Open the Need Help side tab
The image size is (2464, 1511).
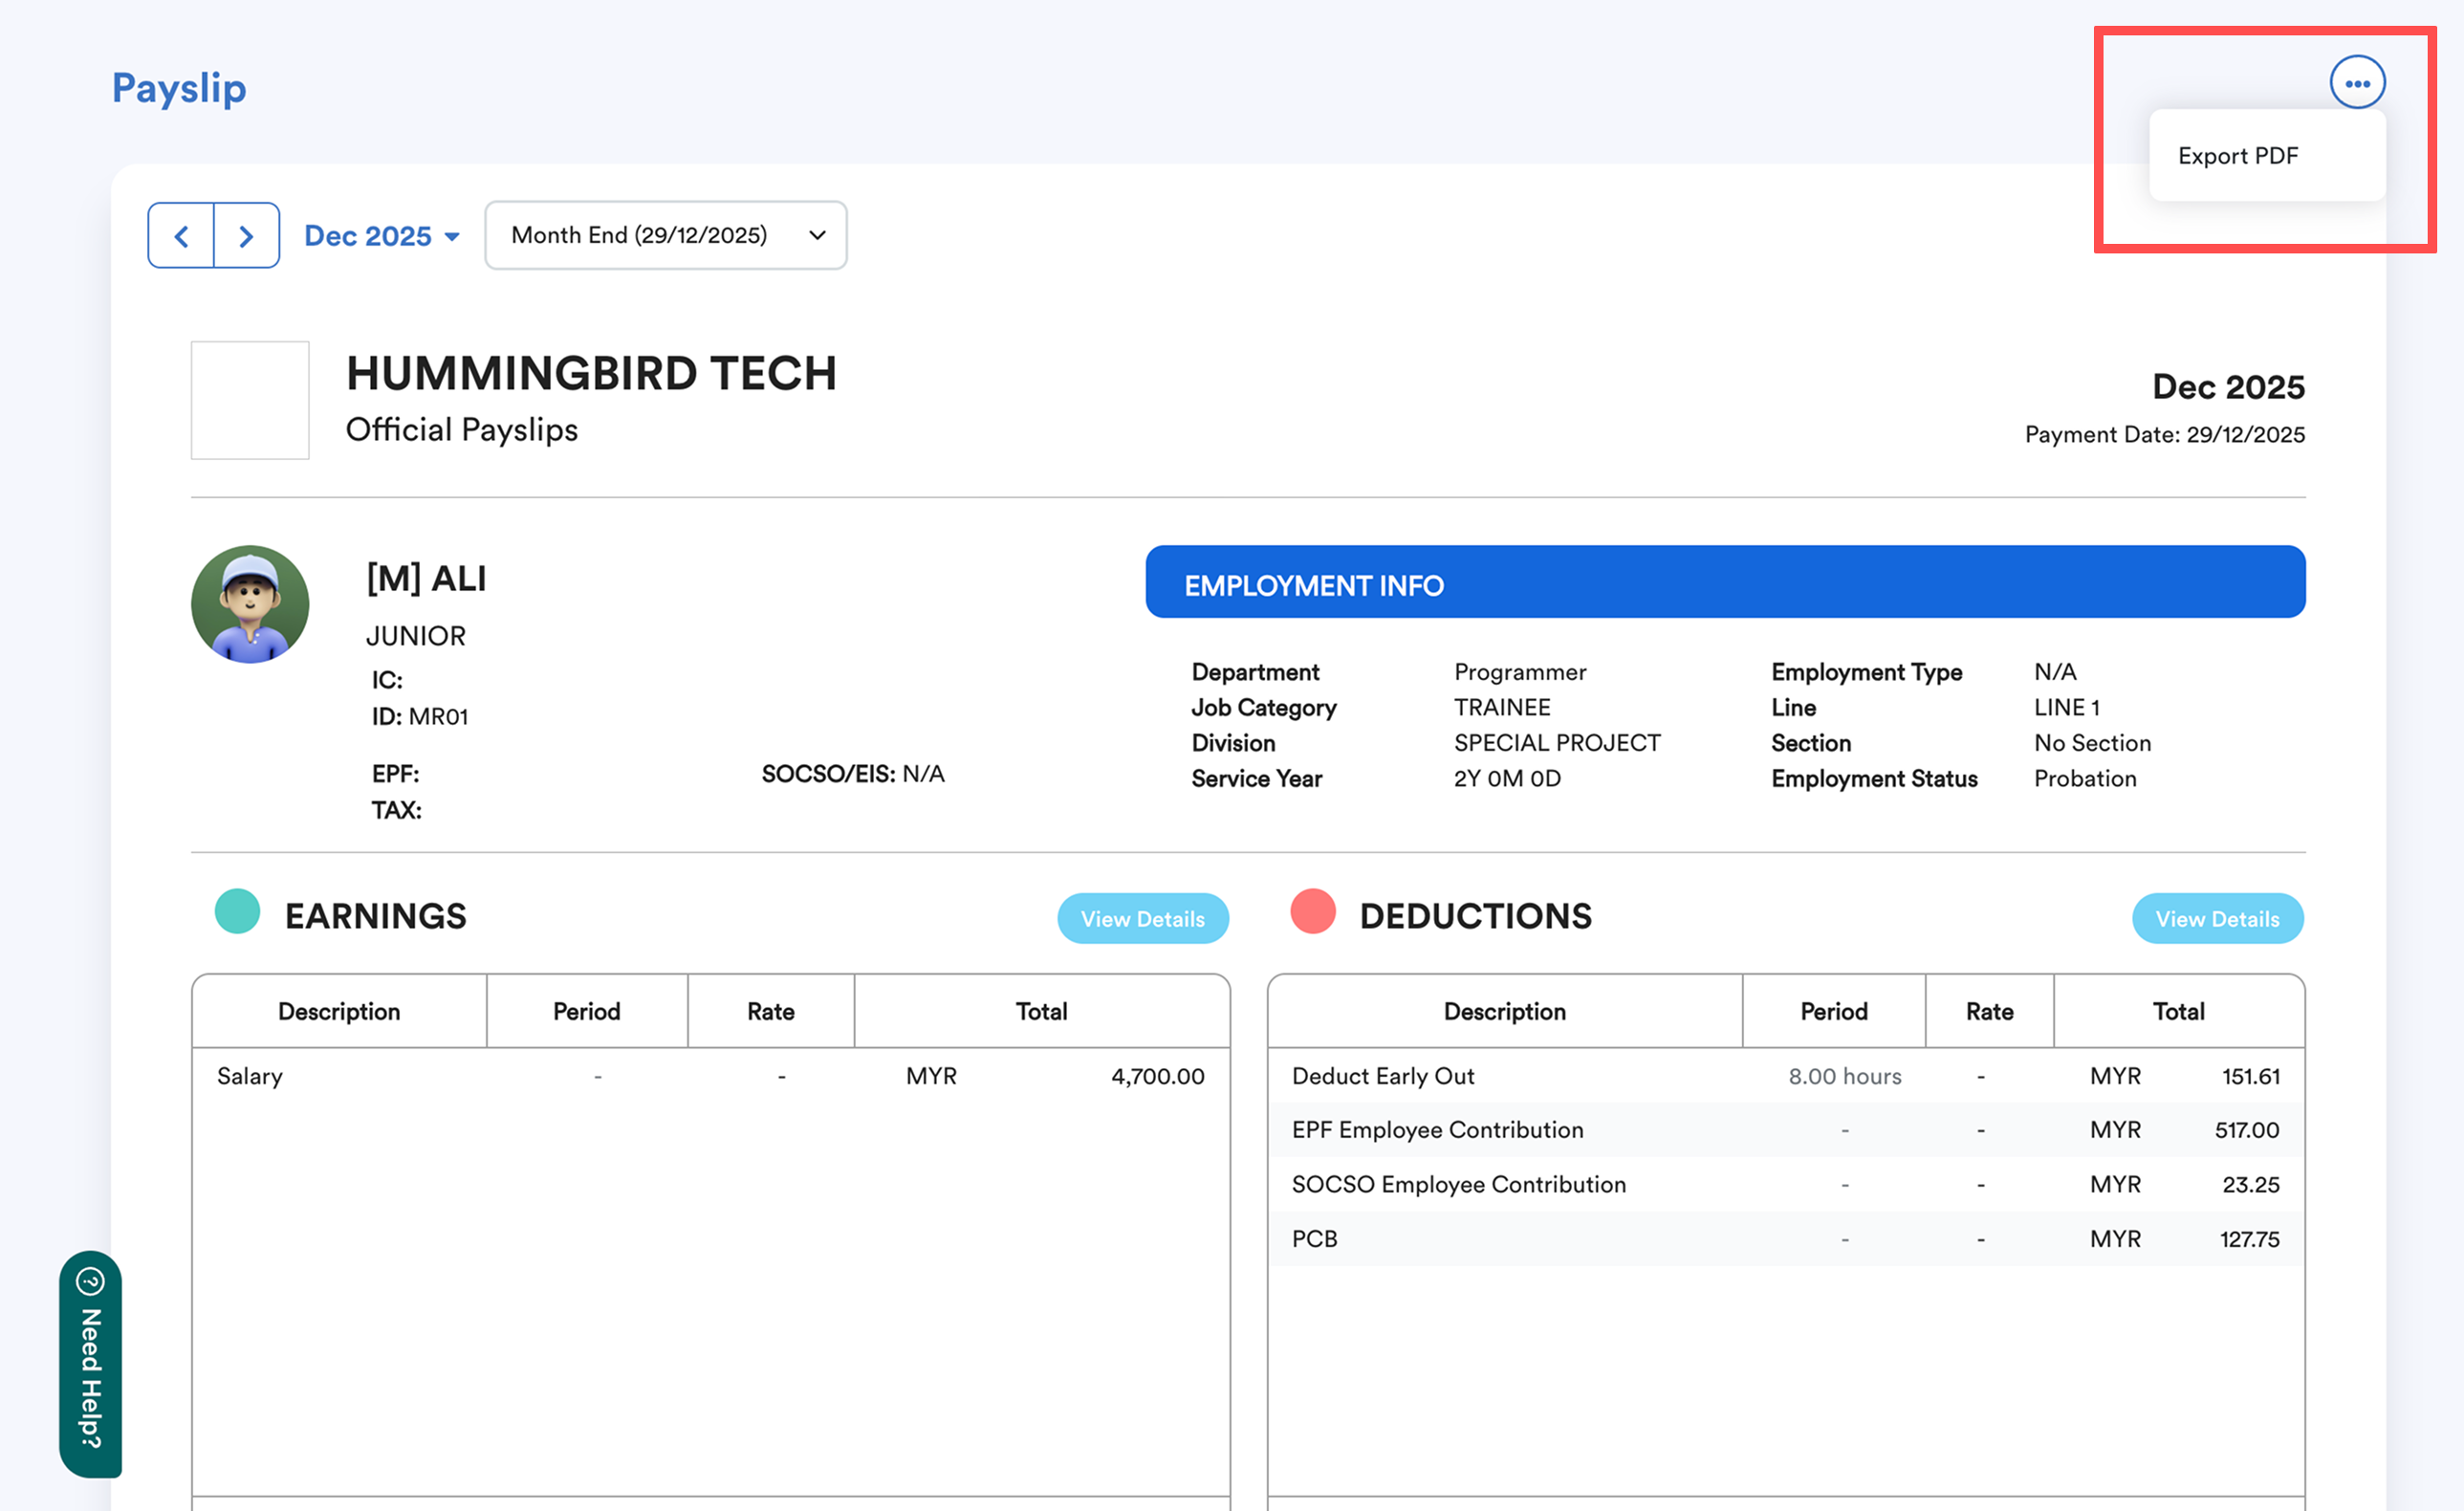(x=90, y=1378)
